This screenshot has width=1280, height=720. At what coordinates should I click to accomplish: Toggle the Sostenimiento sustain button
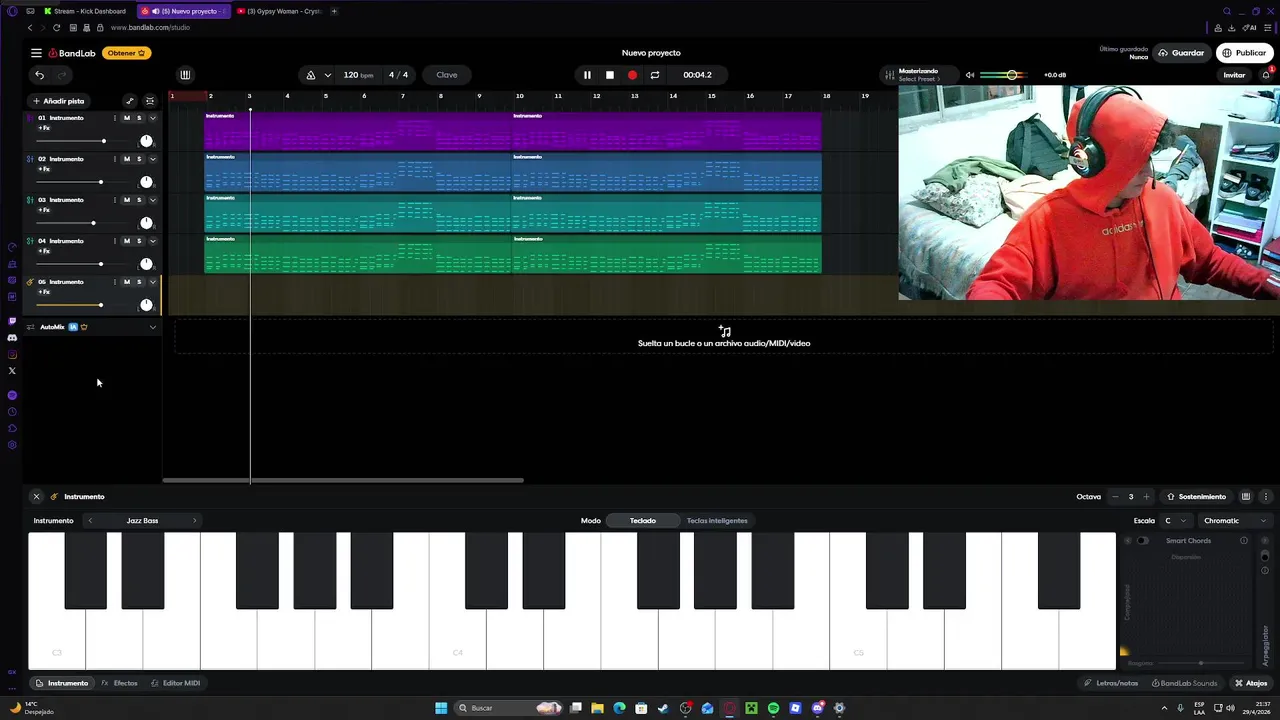[1196, 497]
